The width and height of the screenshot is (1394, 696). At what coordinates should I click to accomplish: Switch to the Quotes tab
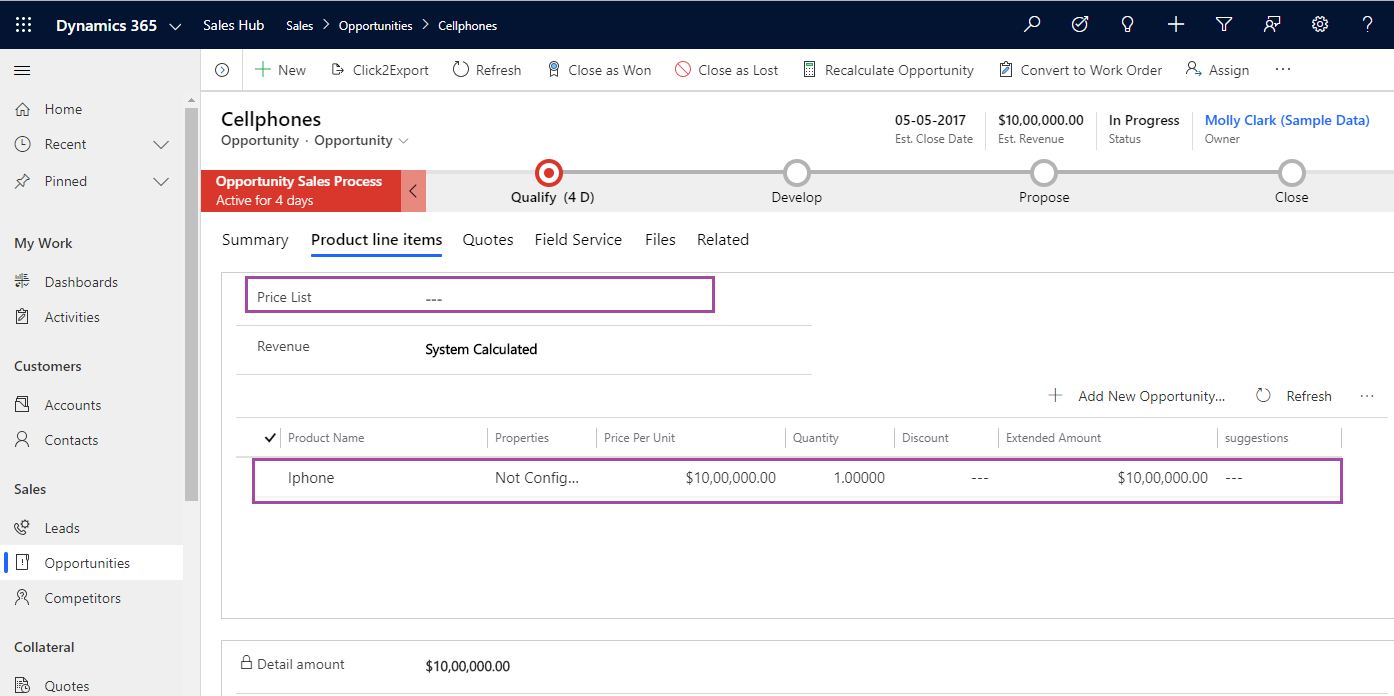click(x=488, y=240)
